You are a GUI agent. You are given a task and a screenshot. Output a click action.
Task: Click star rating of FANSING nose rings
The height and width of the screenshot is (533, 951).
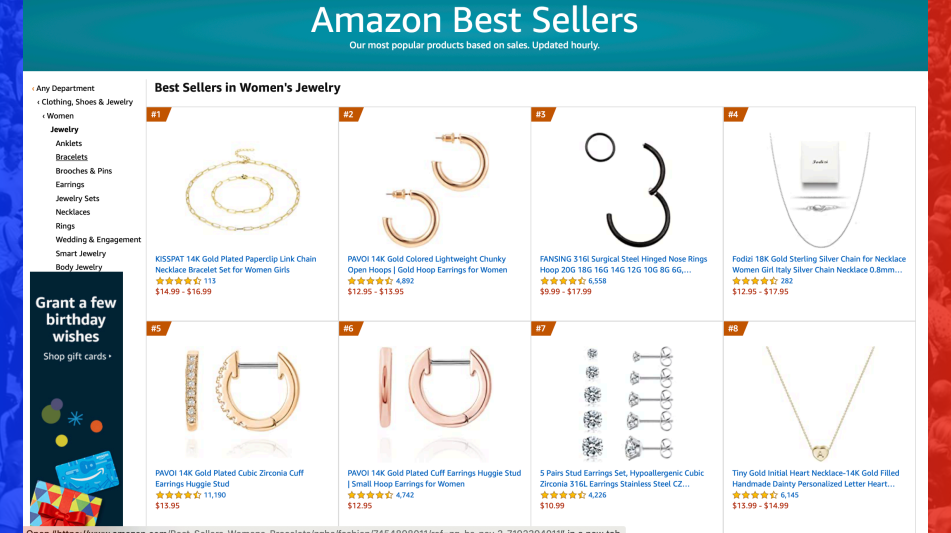562,281
